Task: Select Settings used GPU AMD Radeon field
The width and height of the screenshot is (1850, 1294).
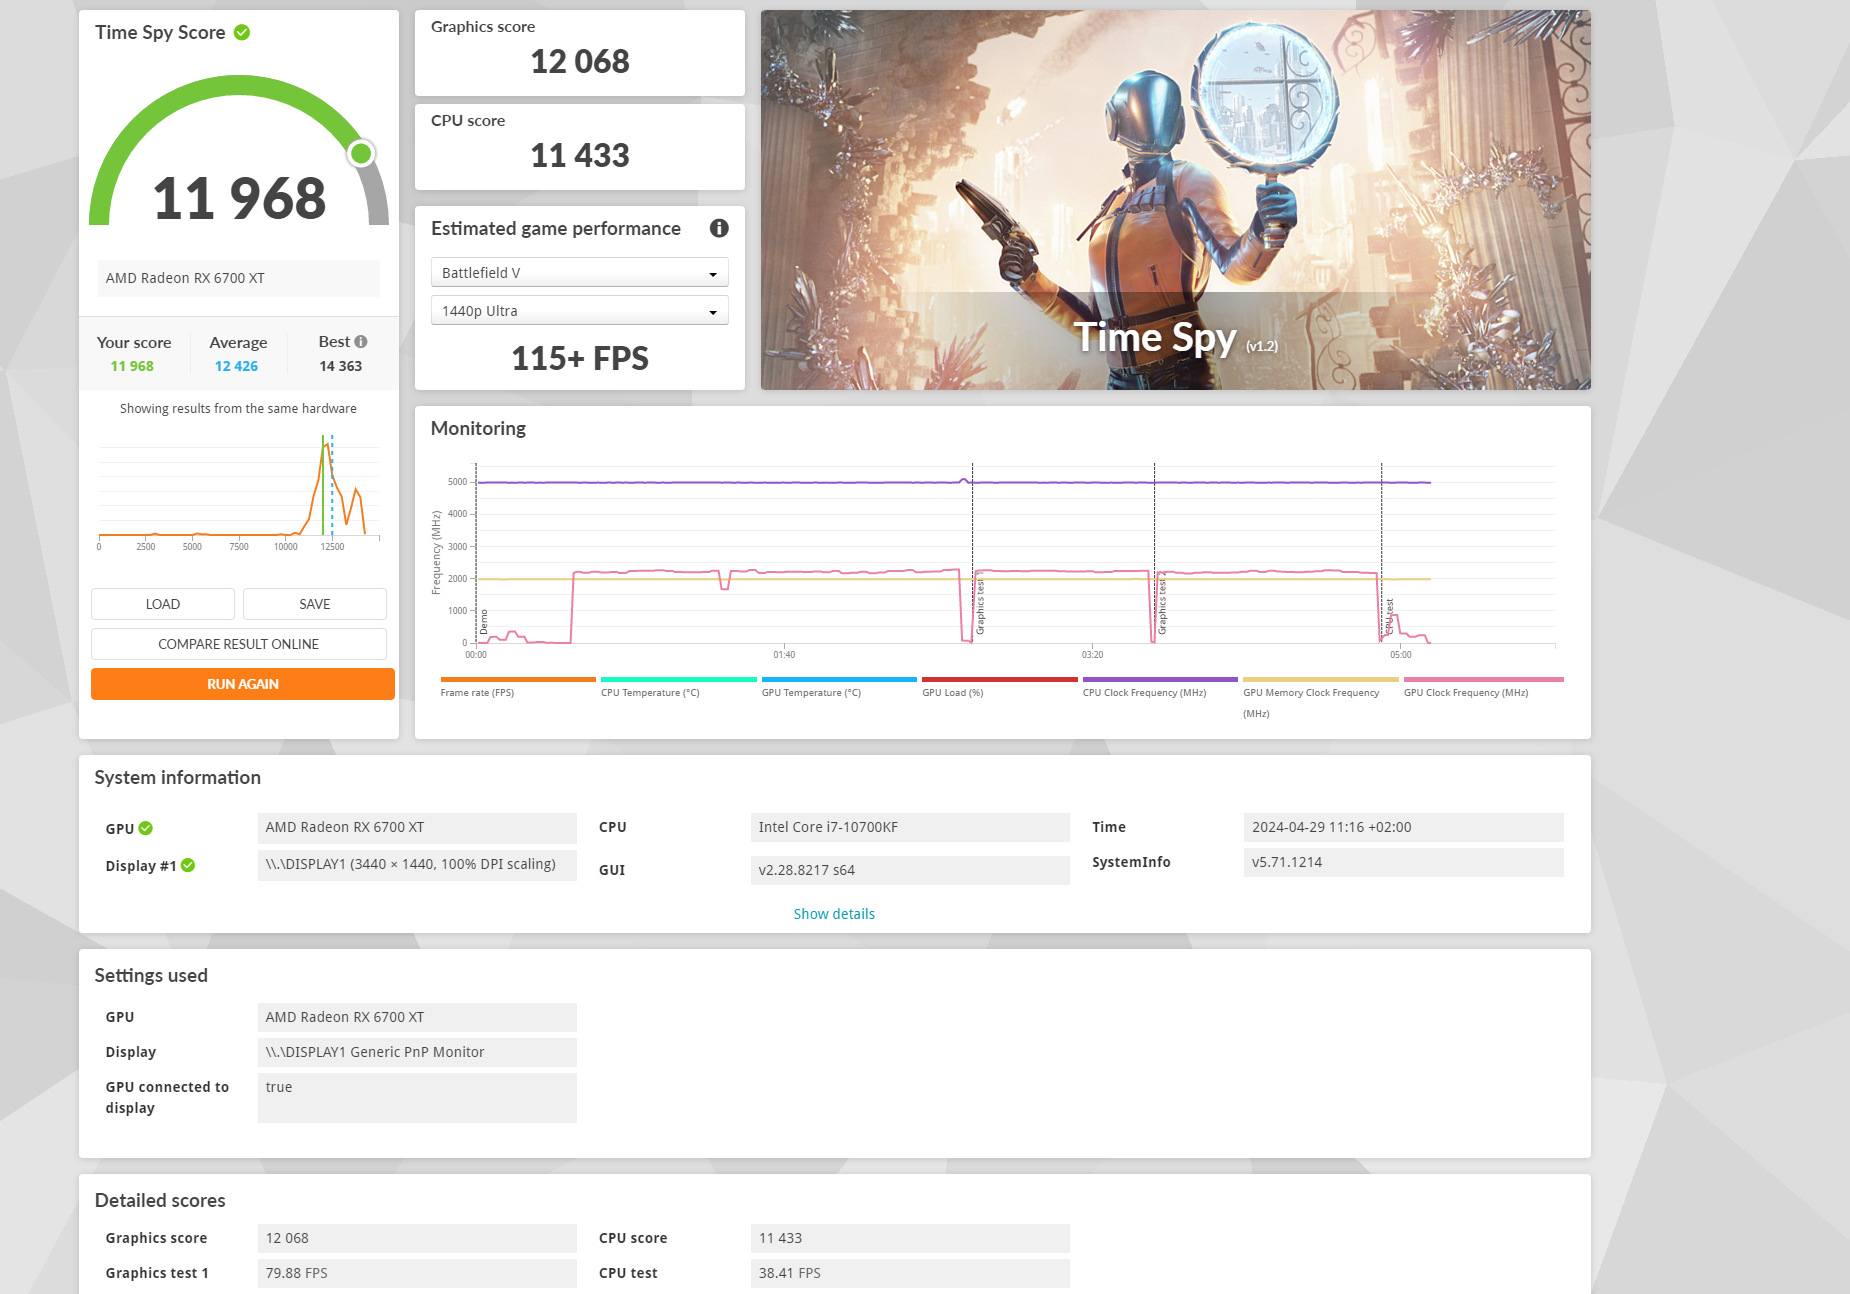Action: coord(417,1017)
